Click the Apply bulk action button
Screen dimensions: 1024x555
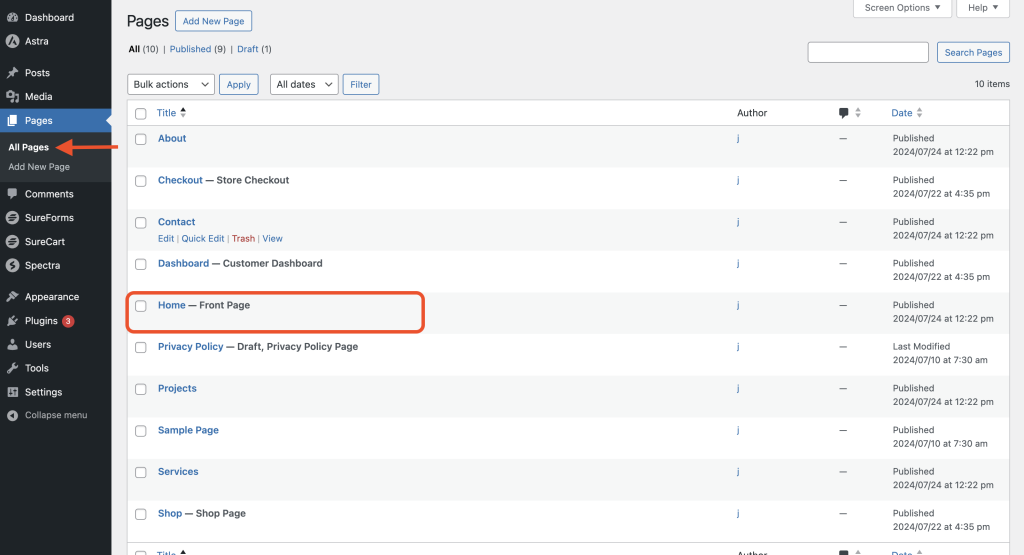point(238,84)
